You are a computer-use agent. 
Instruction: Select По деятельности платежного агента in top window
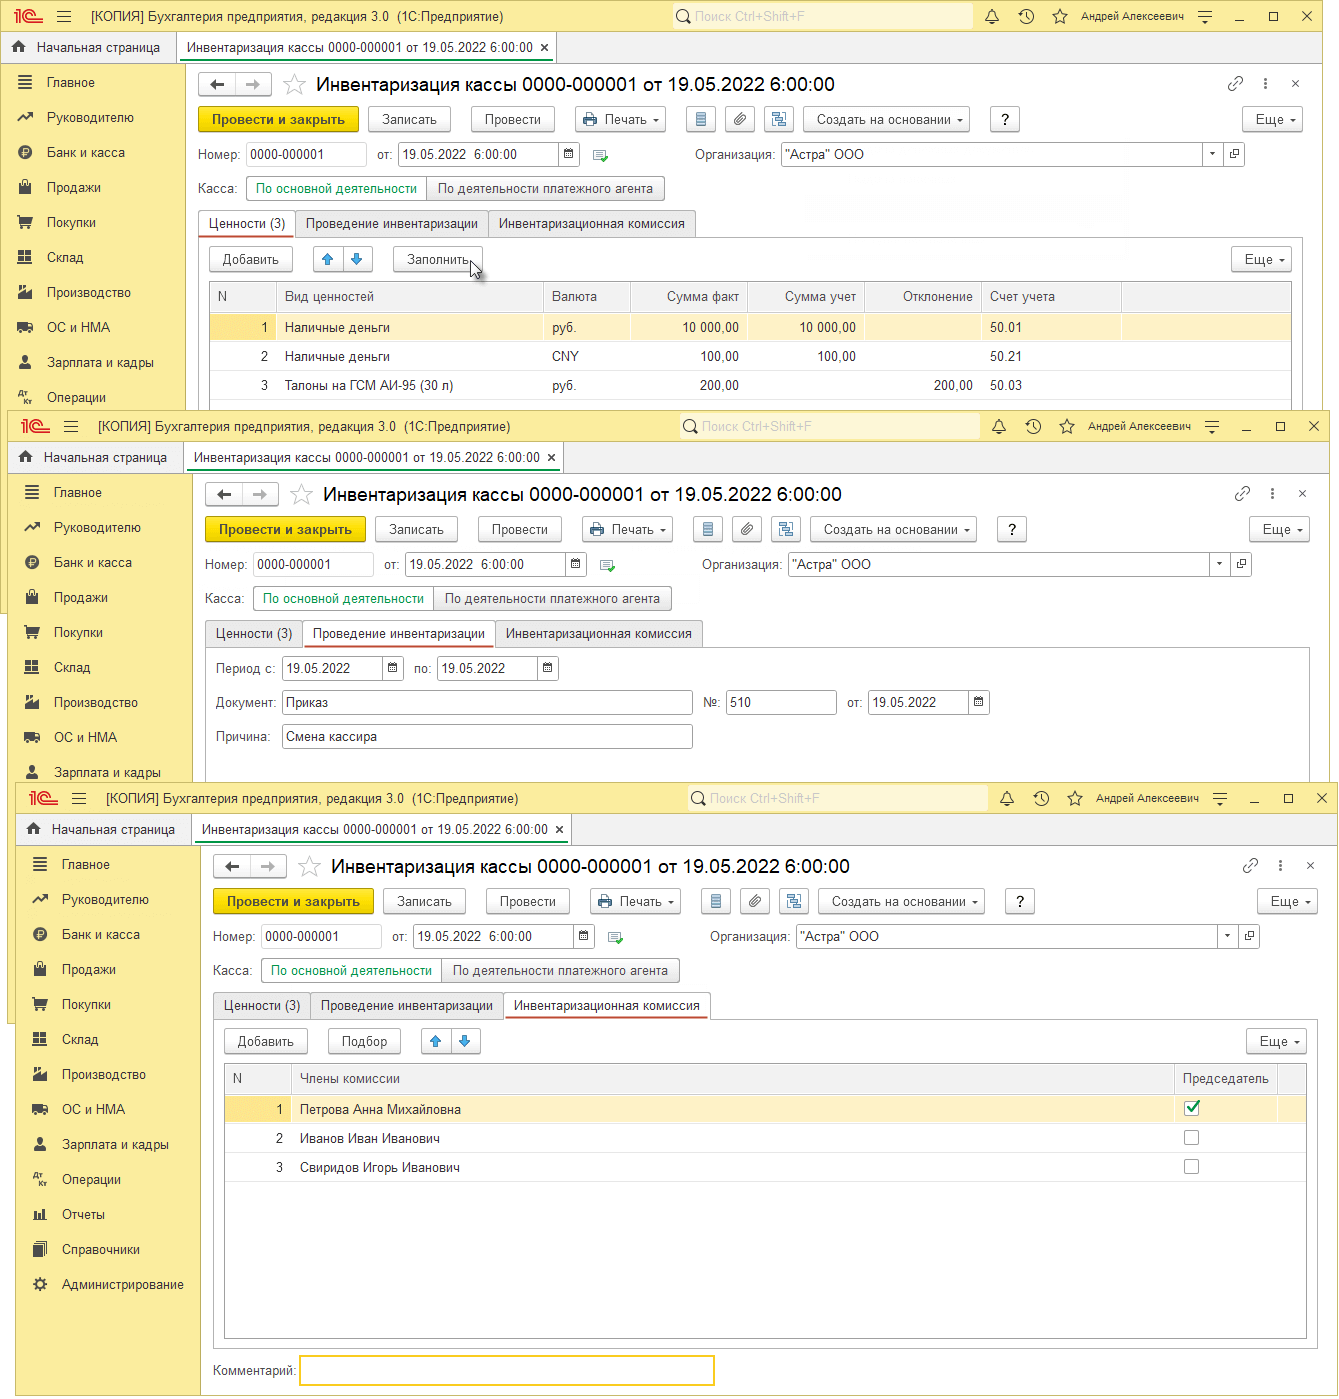tap(545, 188)
